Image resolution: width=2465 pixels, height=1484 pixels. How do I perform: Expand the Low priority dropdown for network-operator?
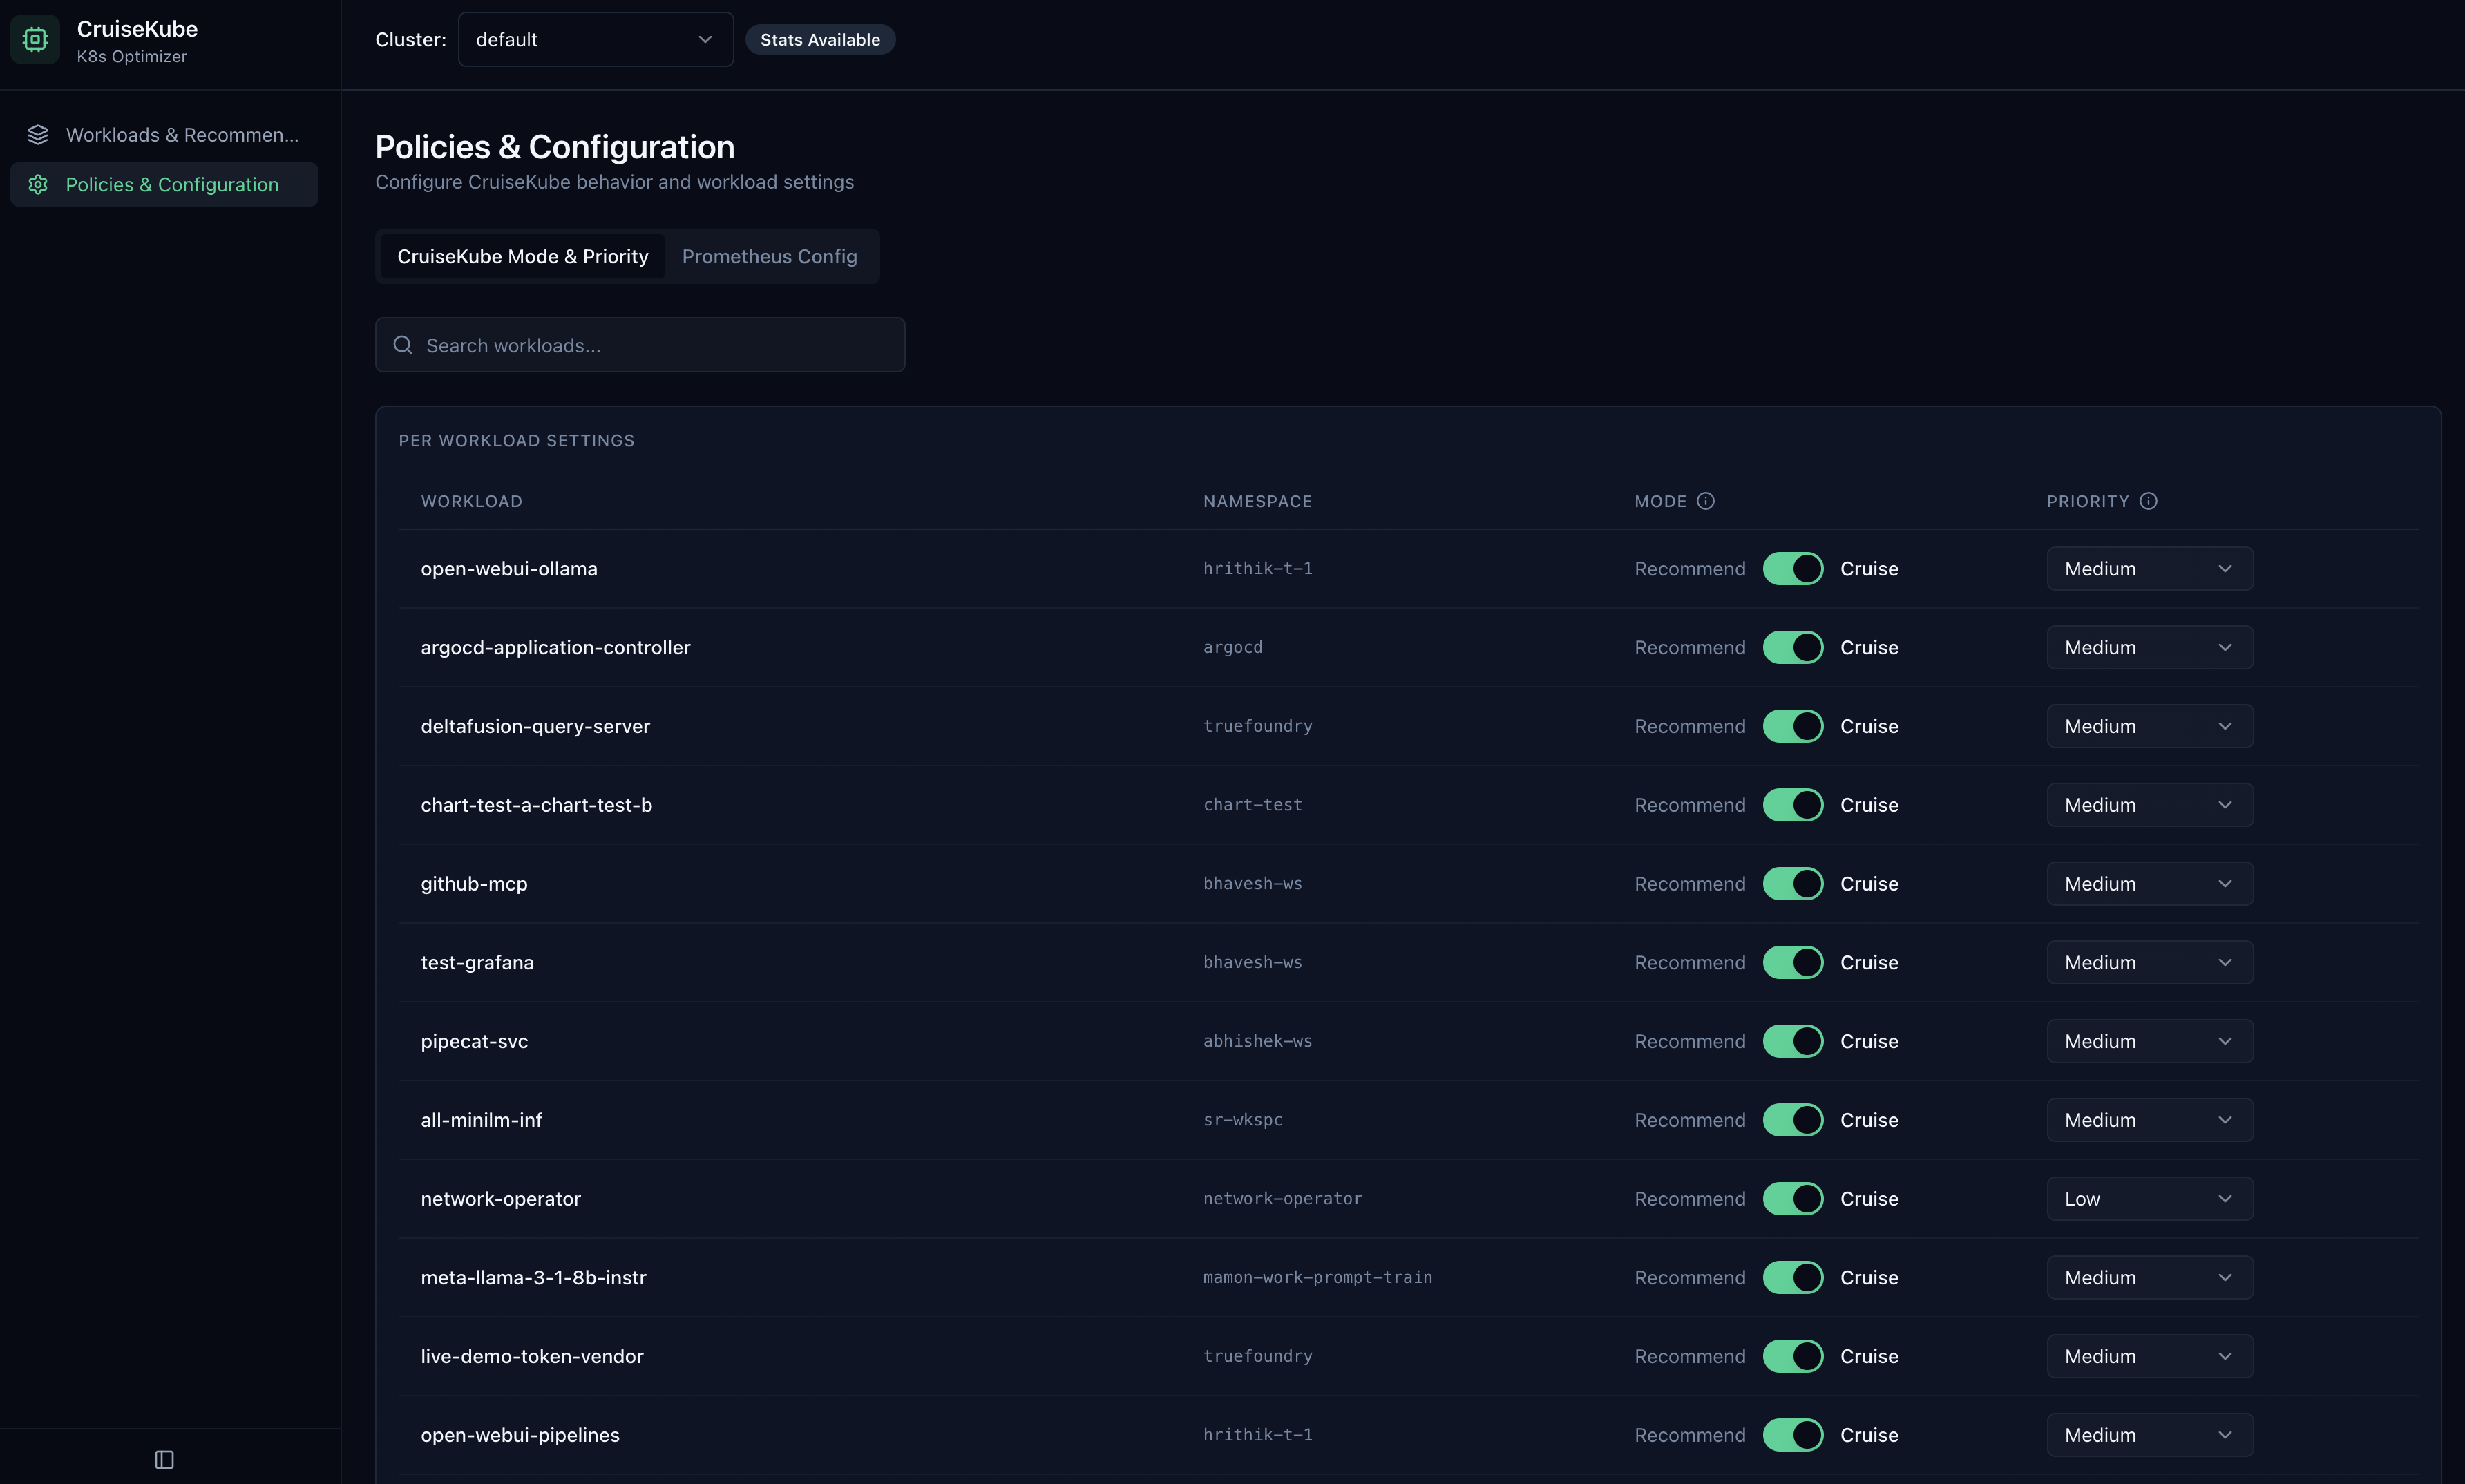pyautogui.click(x=2149, y=1199)
